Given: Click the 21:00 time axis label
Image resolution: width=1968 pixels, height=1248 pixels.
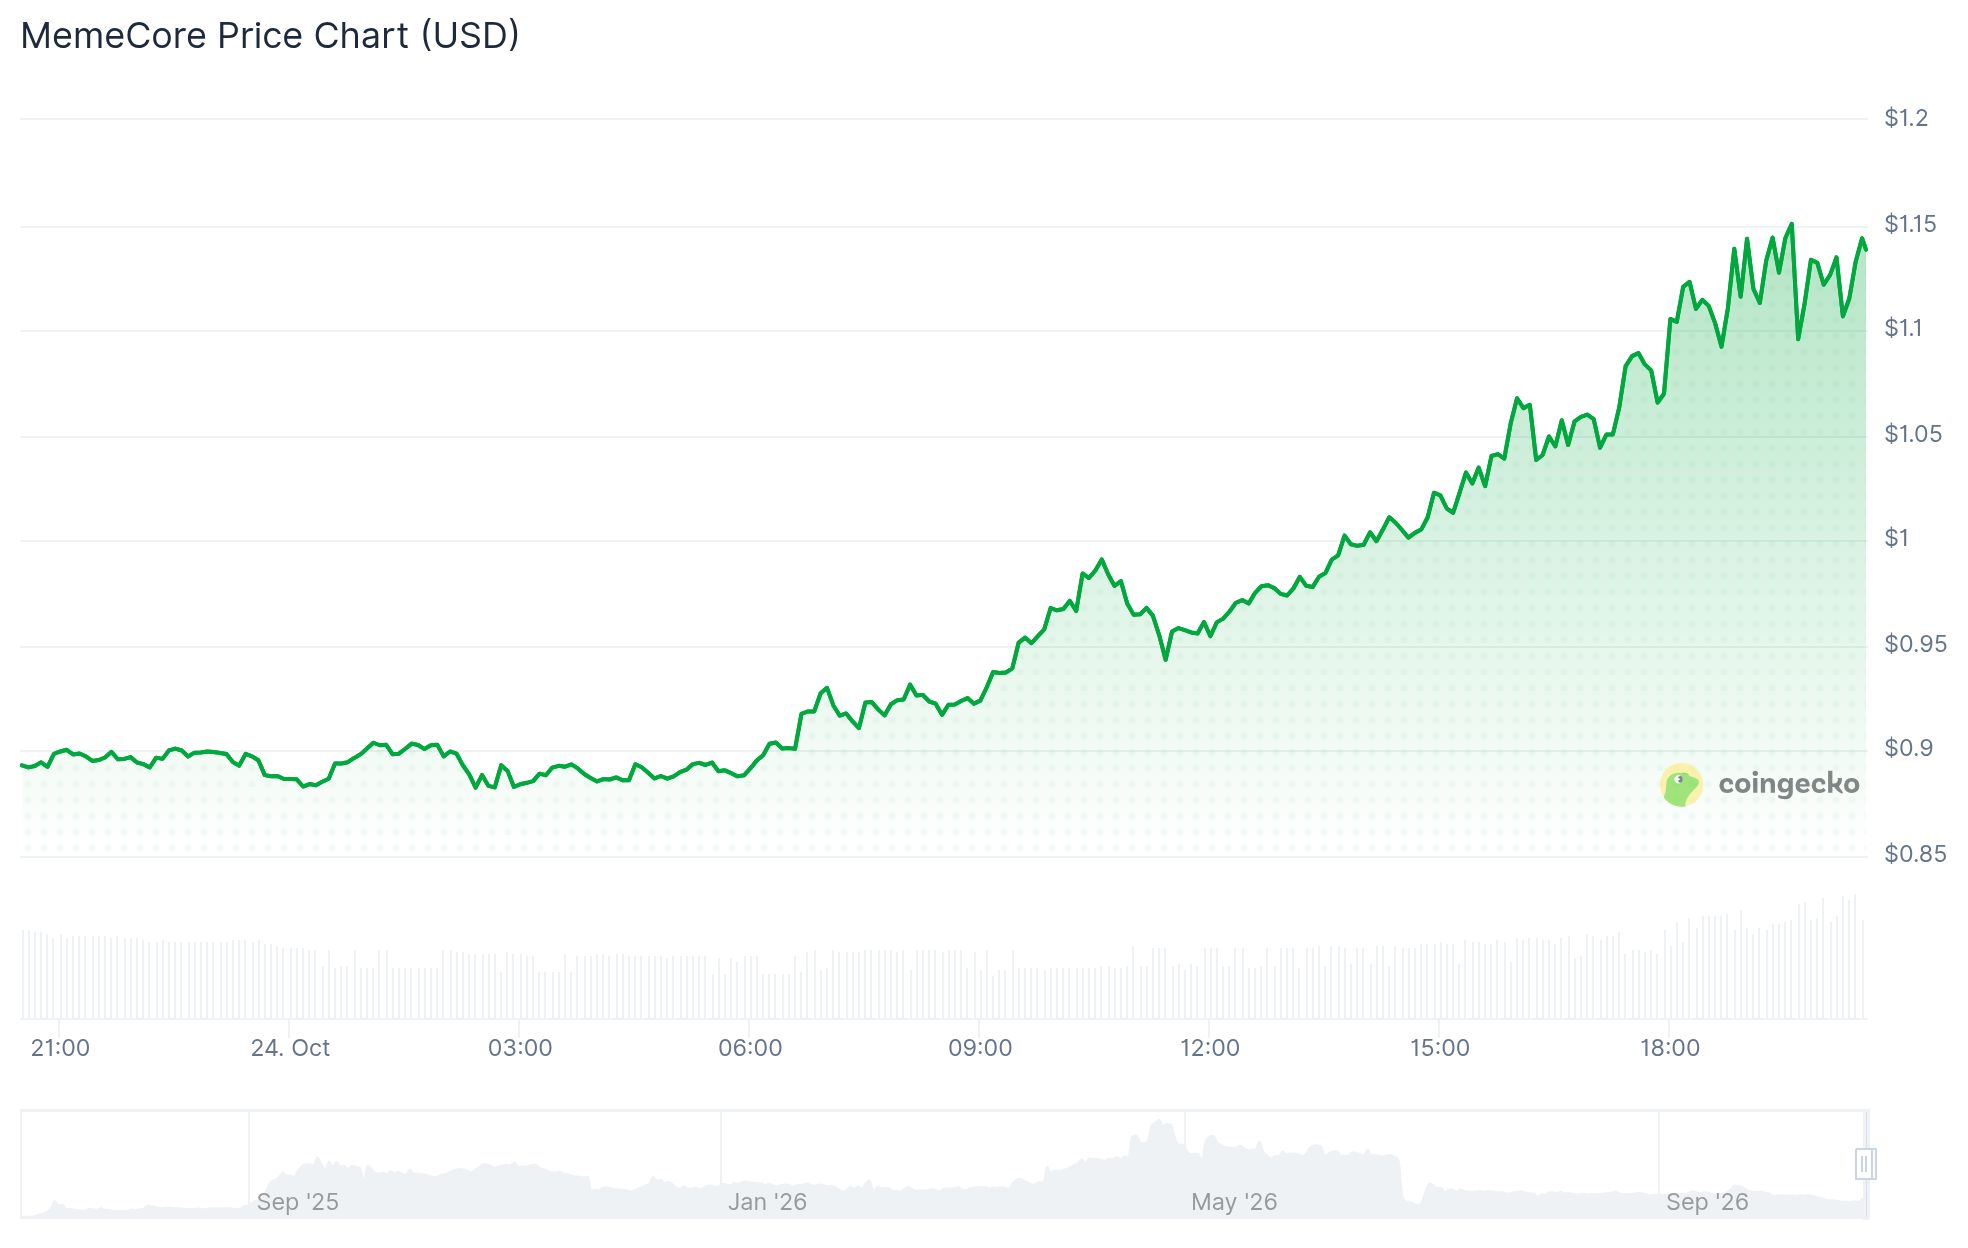Looking at the screenshot, I should click(x=60, y=1048).
